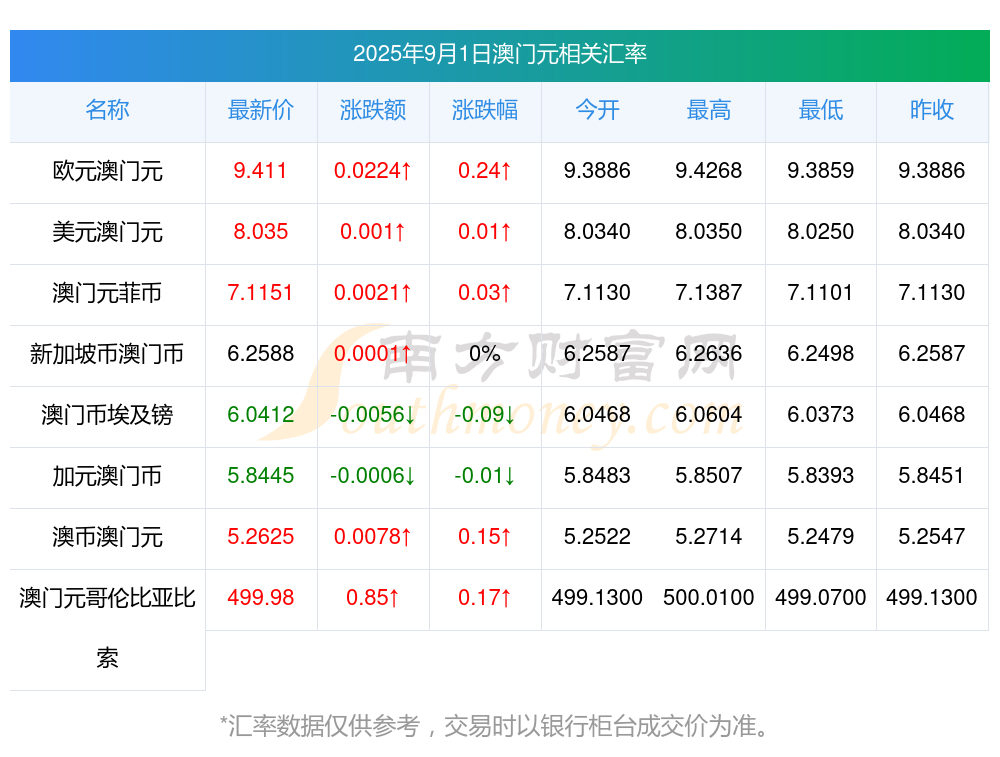Click the 最低 column header
This screenshot has width=1000, height=757.
pyautogui.click(x=821, y=110)
